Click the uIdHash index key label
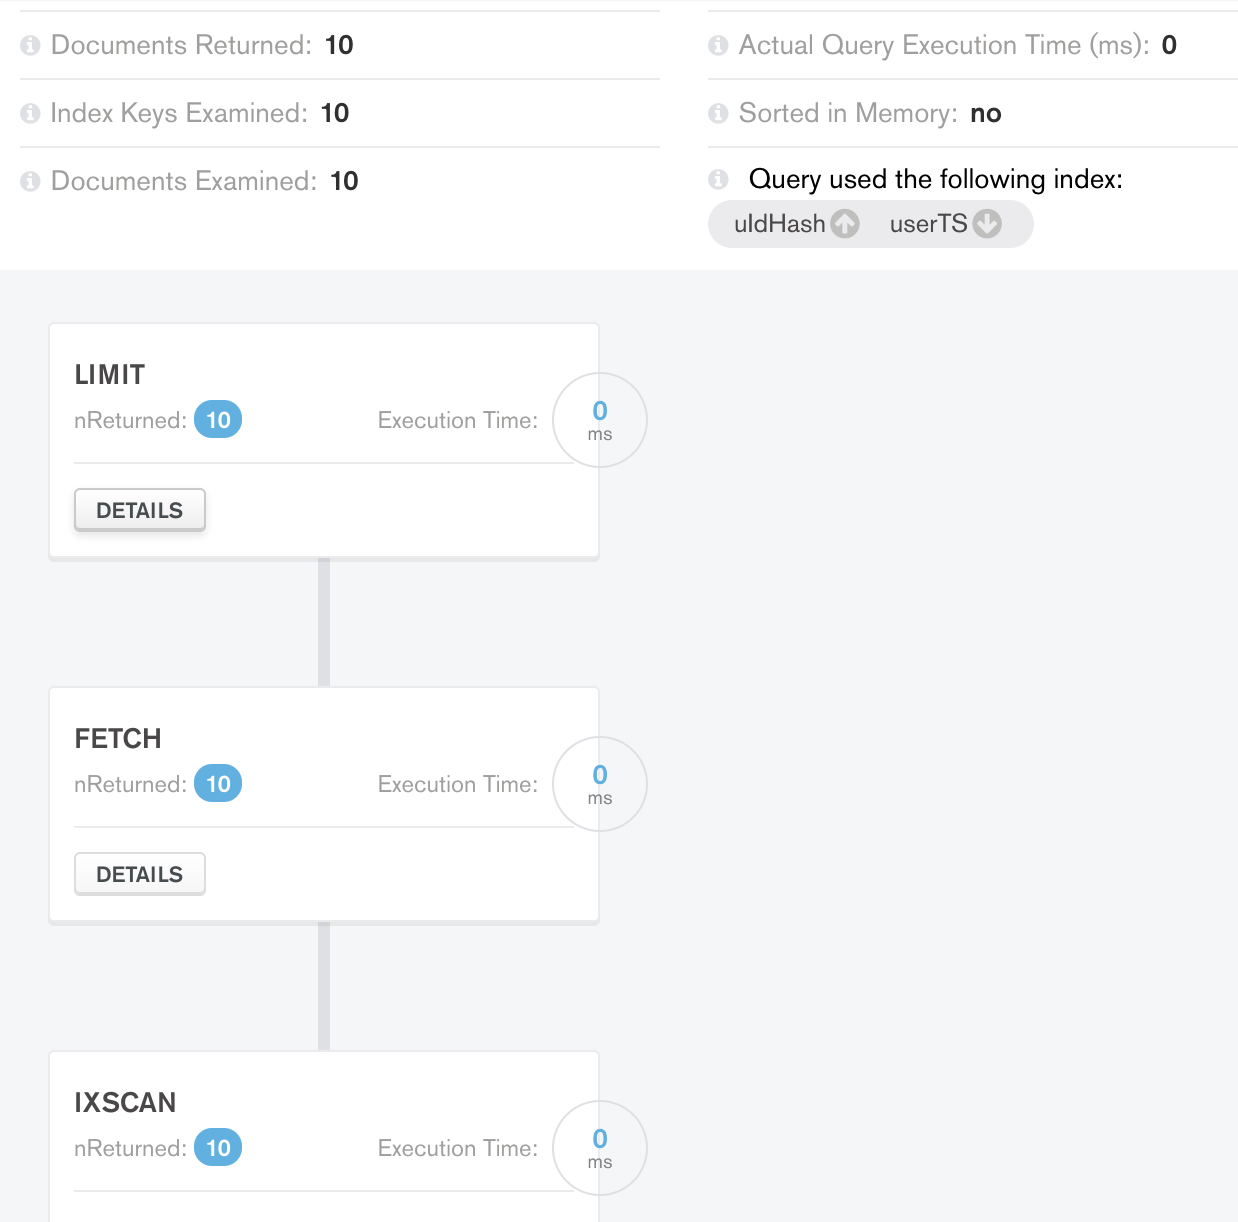 pos(779,224)
